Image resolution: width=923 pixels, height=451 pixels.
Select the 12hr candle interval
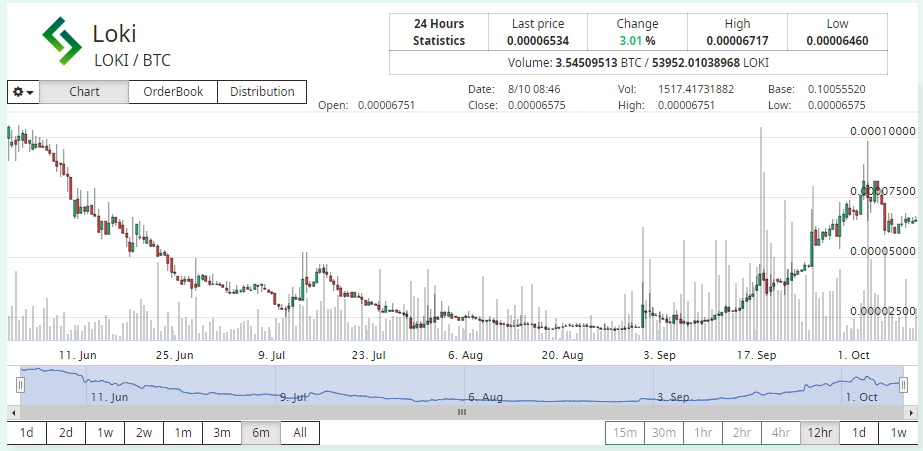click(819, 433)
